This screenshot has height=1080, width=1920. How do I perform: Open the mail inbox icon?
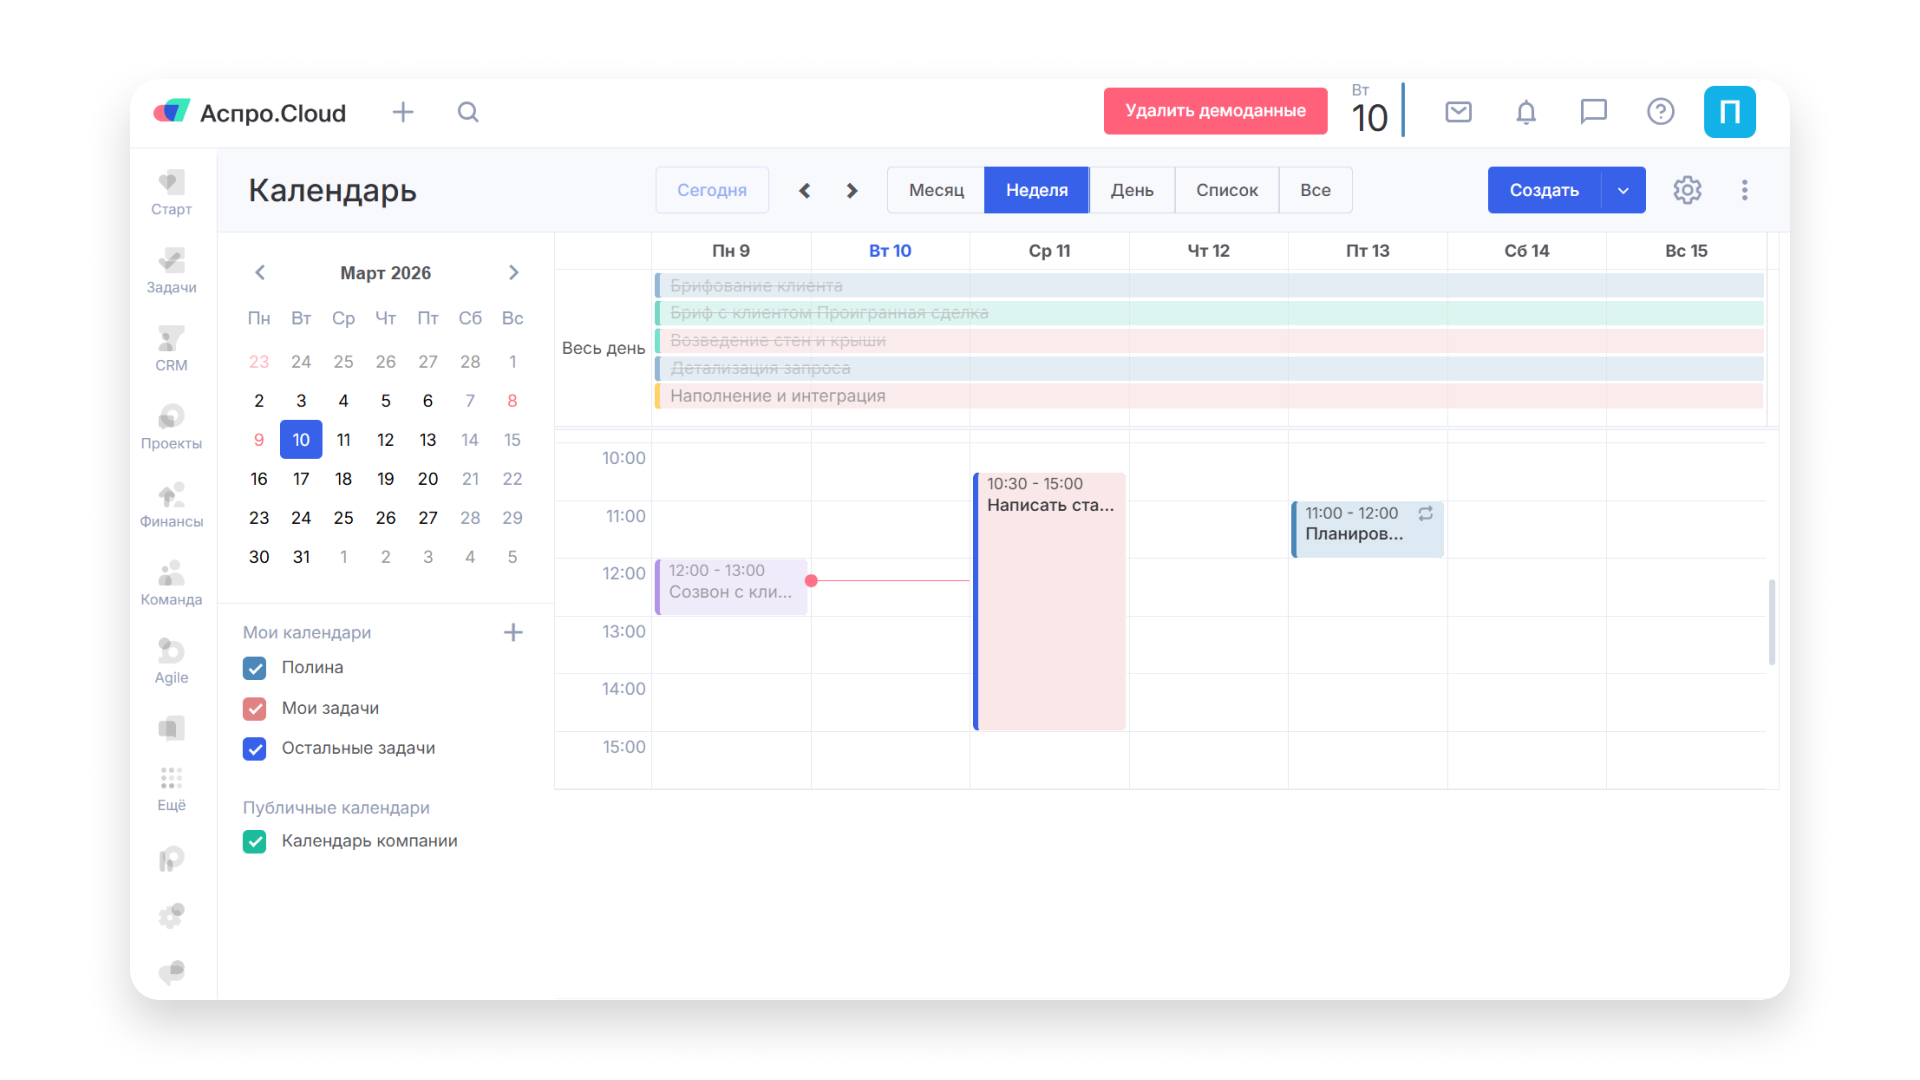pyautogui.click(x=1458, y=112)
